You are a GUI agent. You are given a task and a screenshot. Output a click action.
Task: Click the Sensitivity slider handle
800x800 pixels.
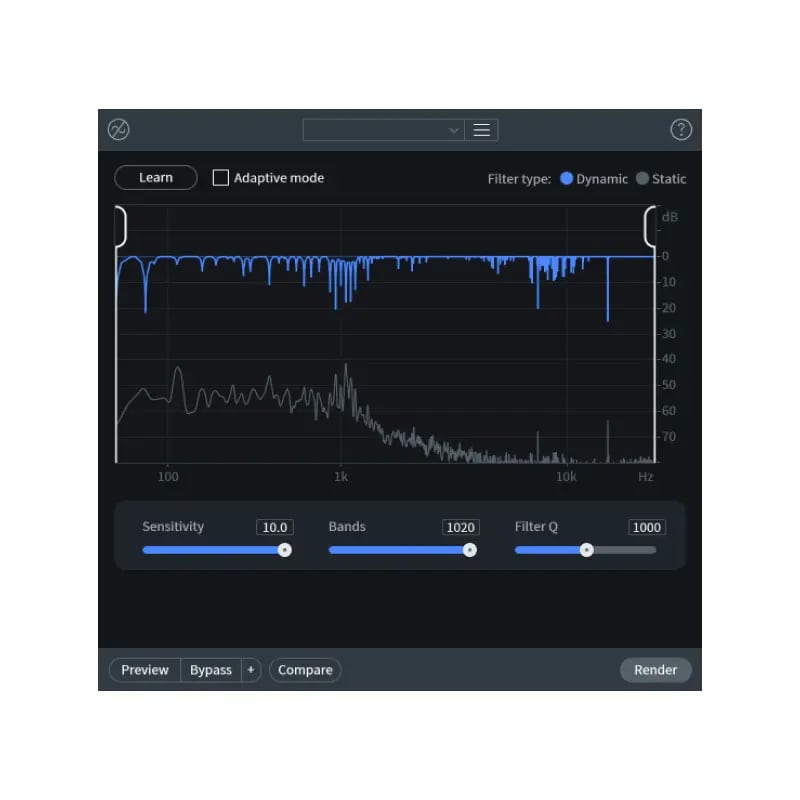(285, 550)
